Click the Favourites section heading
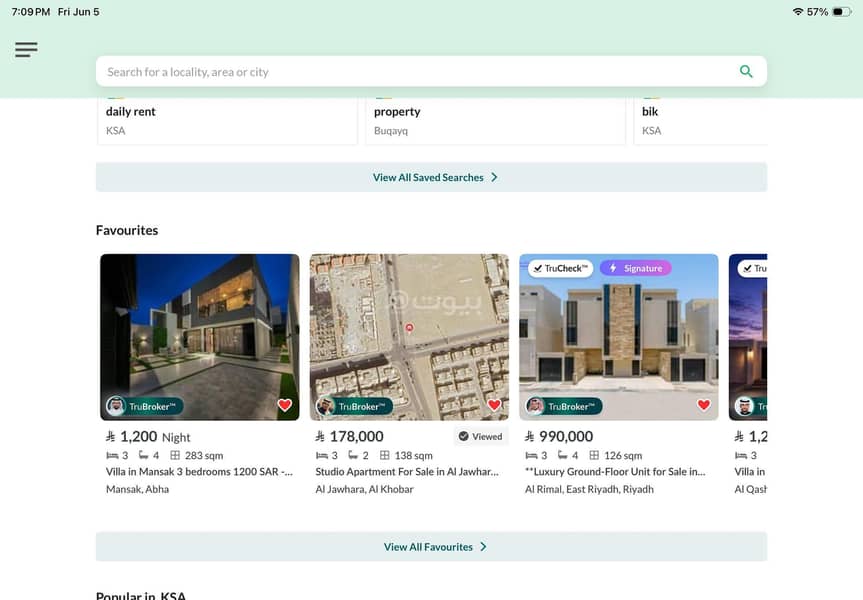The image size is (863, 600). click(127, 230)
